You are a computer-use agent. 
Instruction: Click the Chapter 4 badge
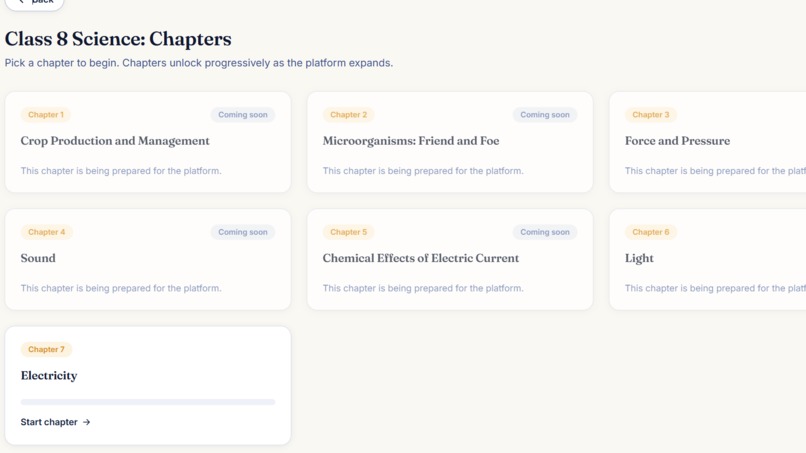click(x=47, y=232)
